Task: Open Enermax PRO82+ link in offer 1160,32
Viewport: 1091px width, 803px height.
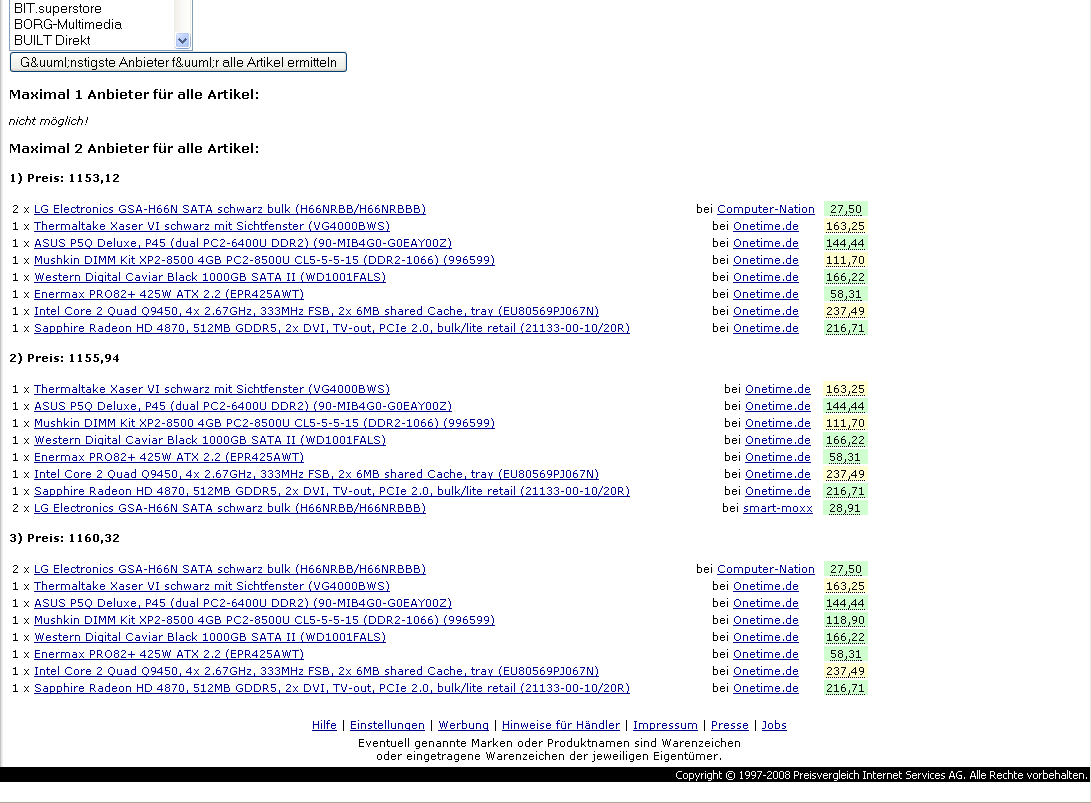Action: [169, 654]
